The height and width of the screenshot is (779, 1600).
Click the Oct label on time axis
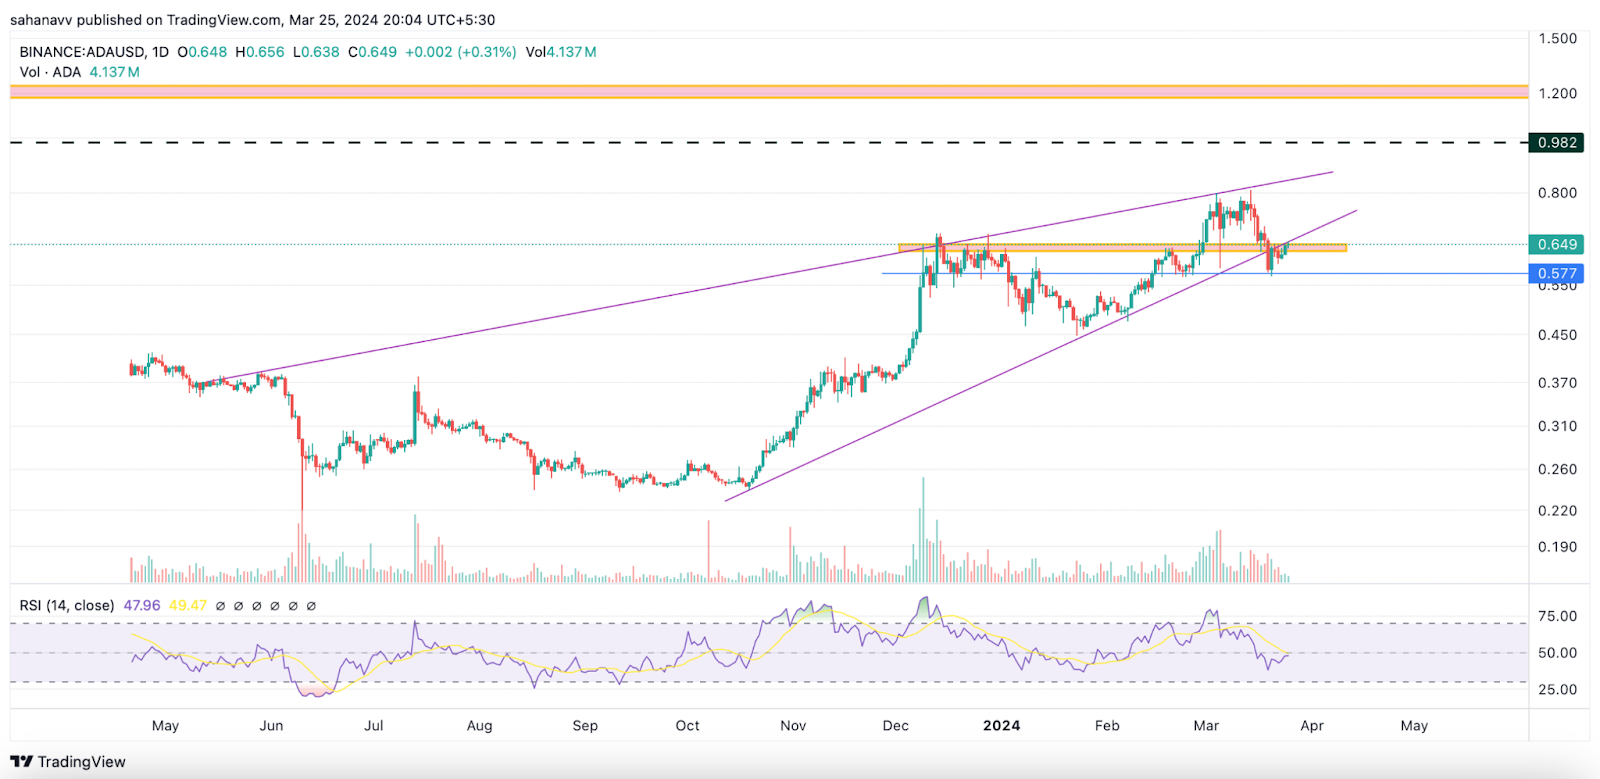point(688,726)
